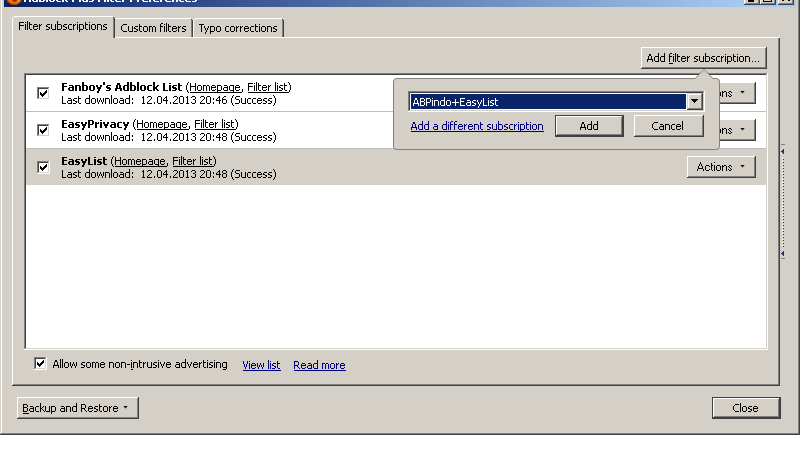The image size is (800, 450).
Task: Select EasyPrivacy title text
Action: coord(95,124)
